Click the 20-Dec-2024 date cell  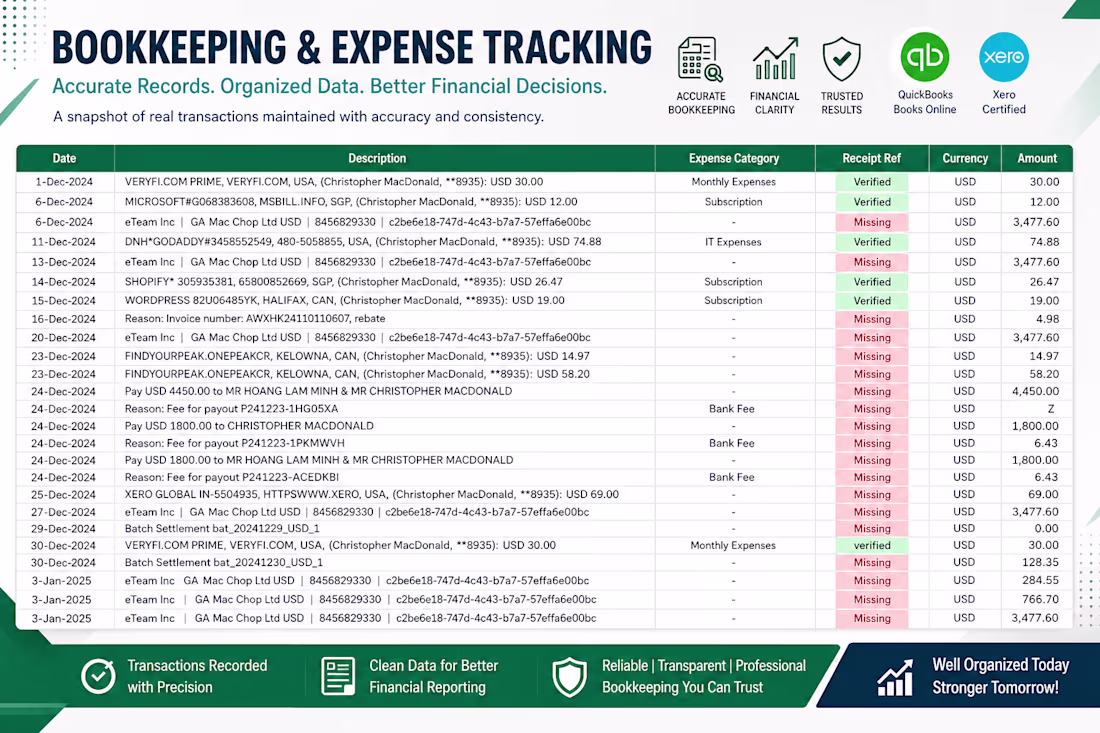pyautogui.click(x=65, y=337)
